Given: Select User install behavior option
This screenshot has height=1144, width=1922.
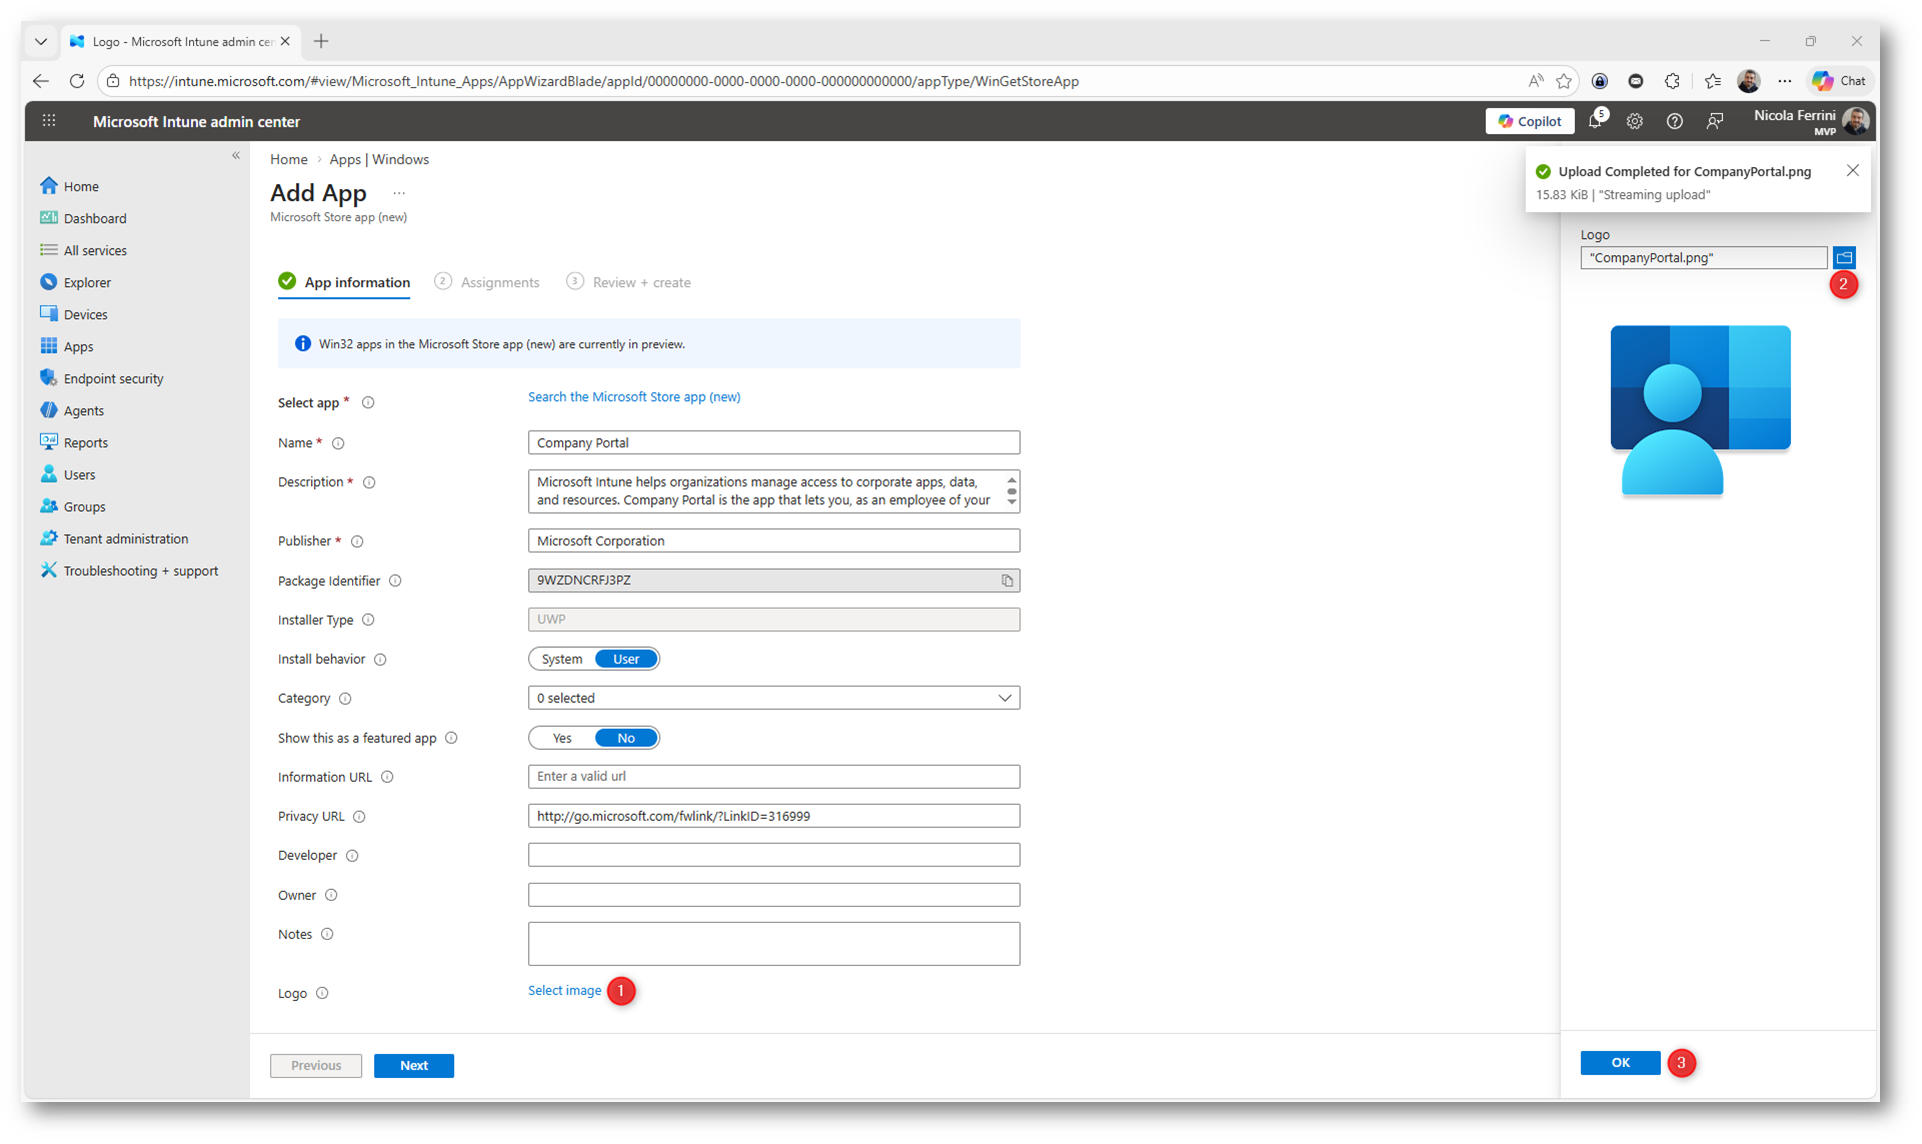Looking at the screenshot, I should [626, 659].
